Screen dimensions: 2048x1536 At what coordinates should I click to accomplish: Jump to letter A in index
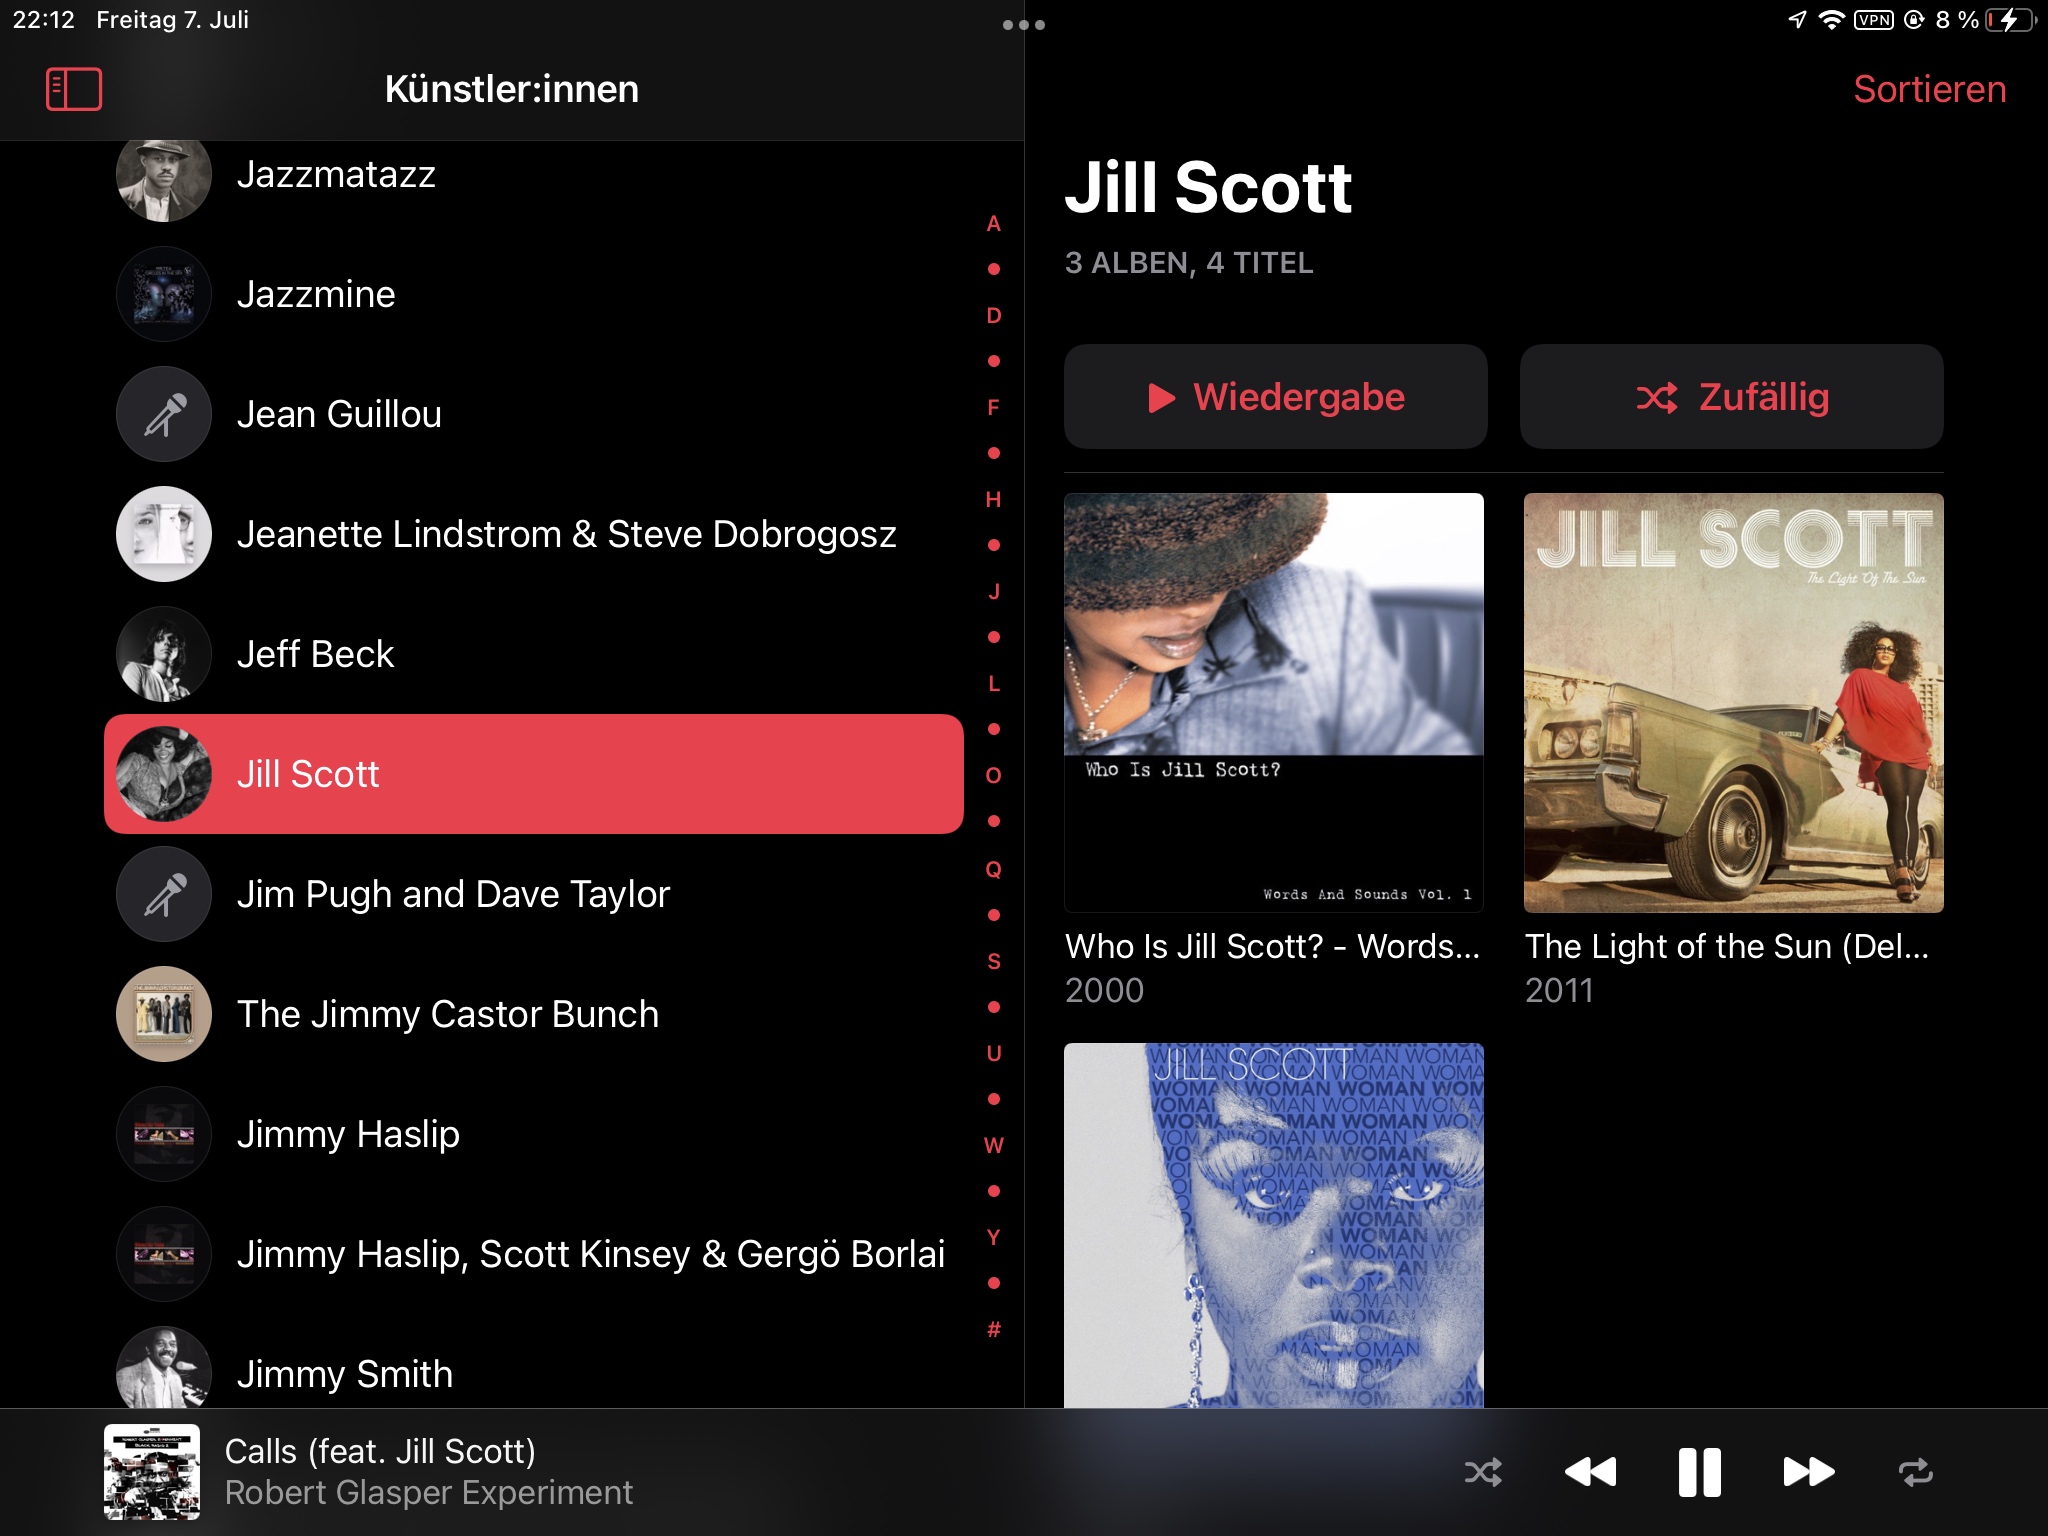[993, 223]
